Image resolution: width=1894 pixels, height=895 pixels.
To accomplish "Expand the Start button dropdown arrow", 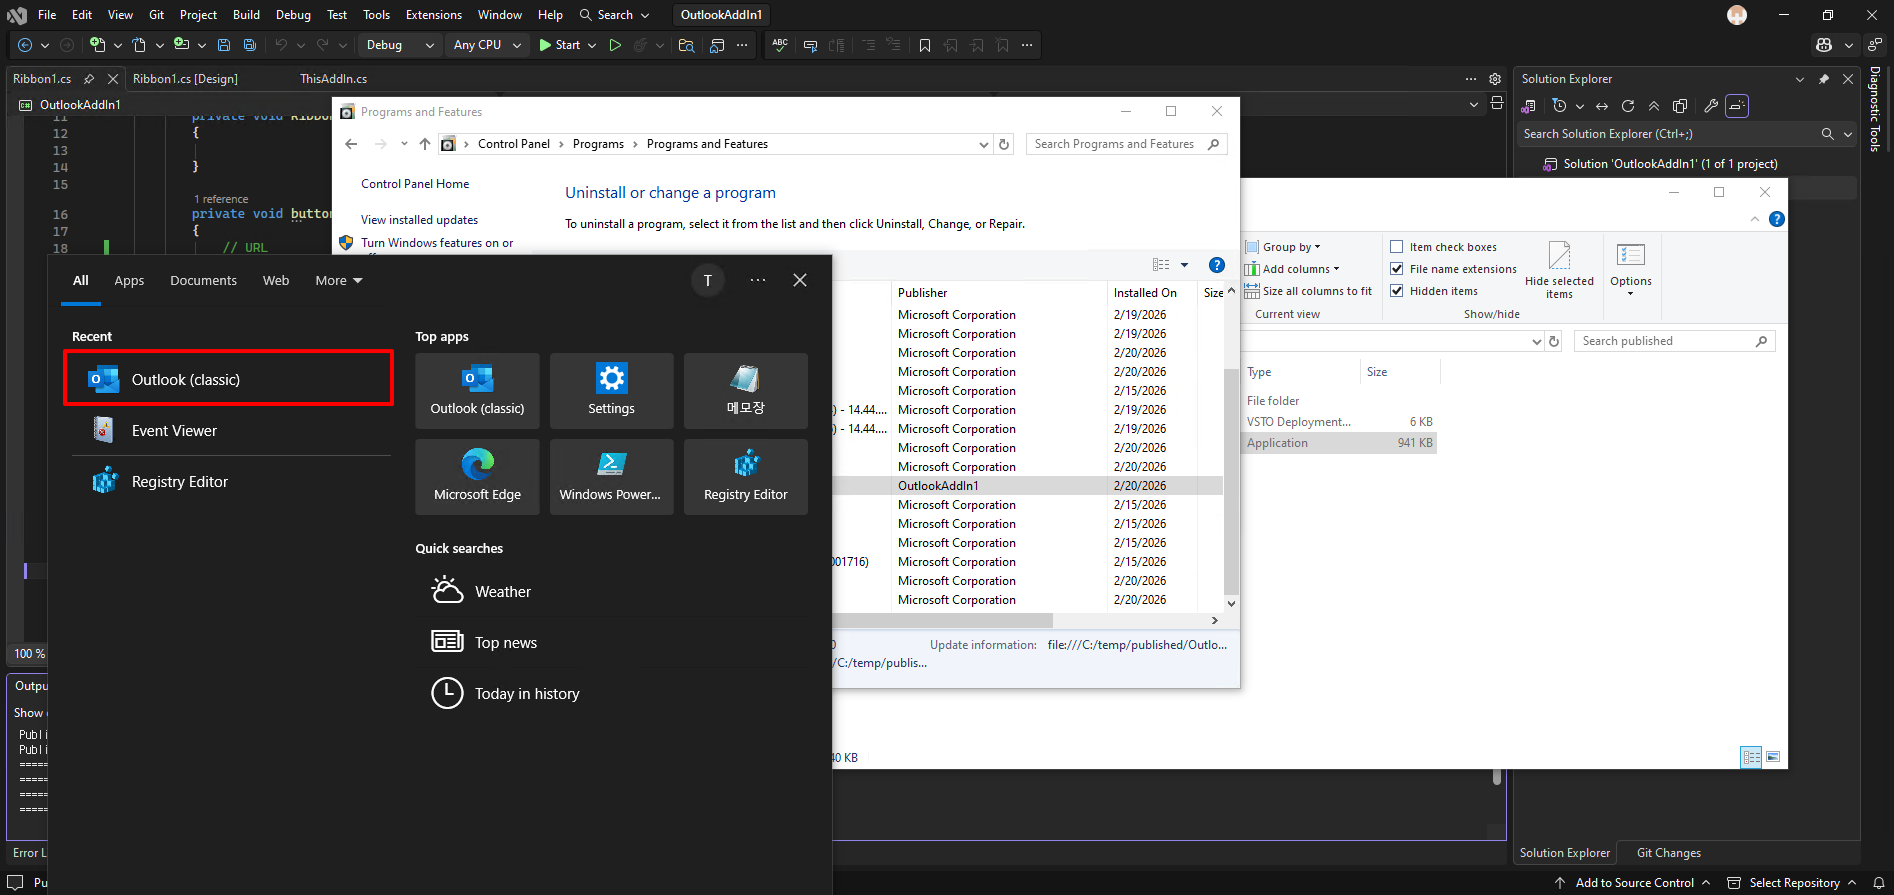I will coord(592,45).
